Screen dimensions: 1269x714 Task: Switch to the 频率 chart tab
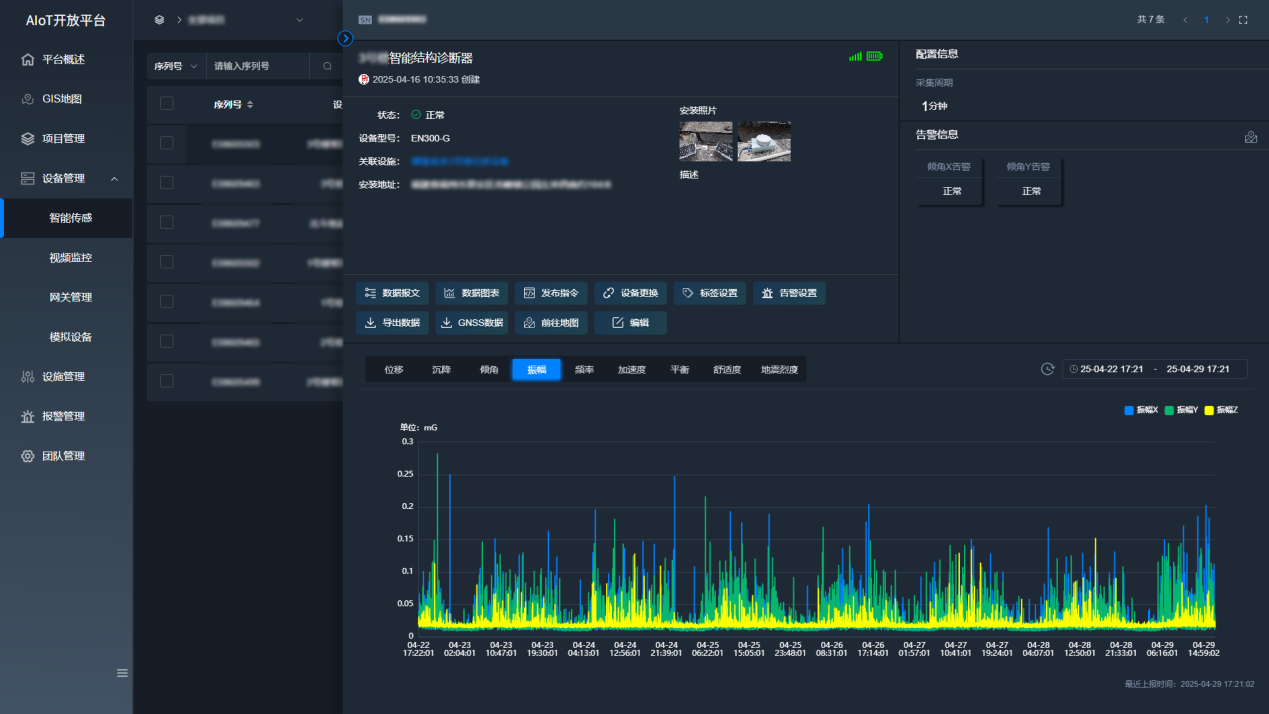pos(585,370)
